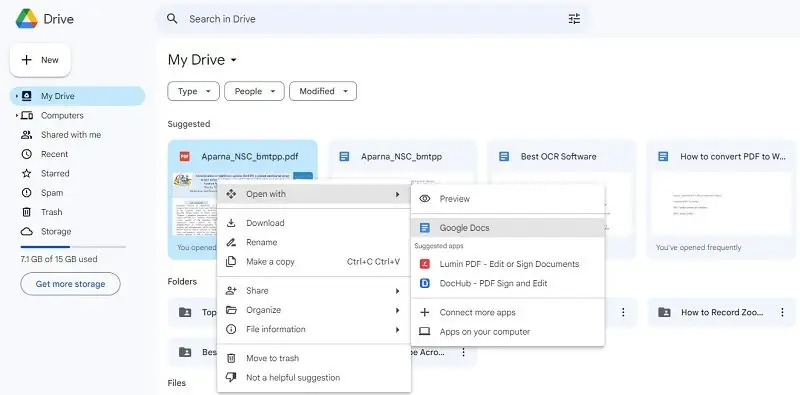
Task: Open the Type filter dropdown
Action: [x=193, y=91]
